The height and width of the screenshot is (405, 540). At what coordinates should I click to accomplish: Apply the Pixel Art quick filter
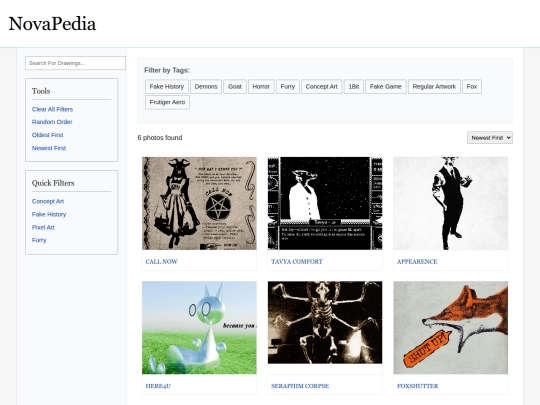click(x=43, y=227)
